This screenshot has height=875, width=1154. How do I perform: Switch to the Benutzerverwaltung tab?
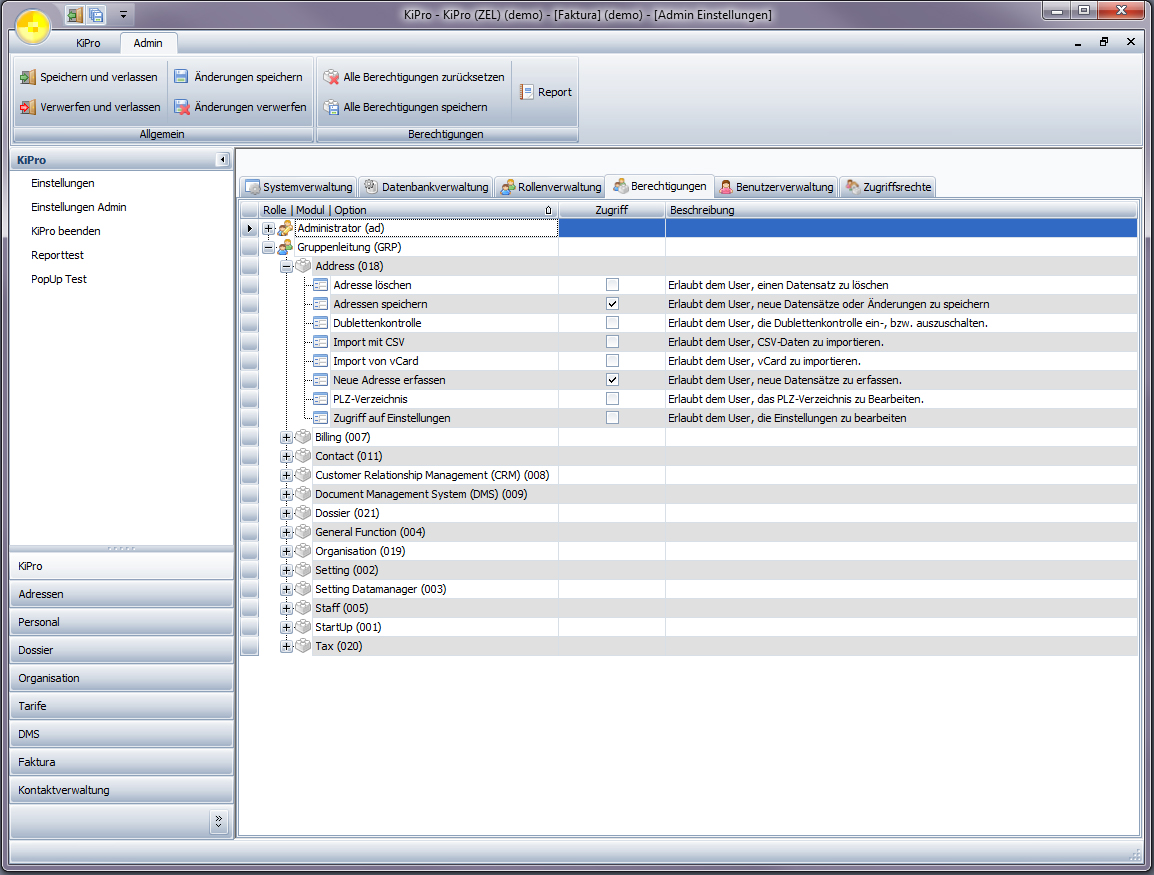tap(775, 187)
